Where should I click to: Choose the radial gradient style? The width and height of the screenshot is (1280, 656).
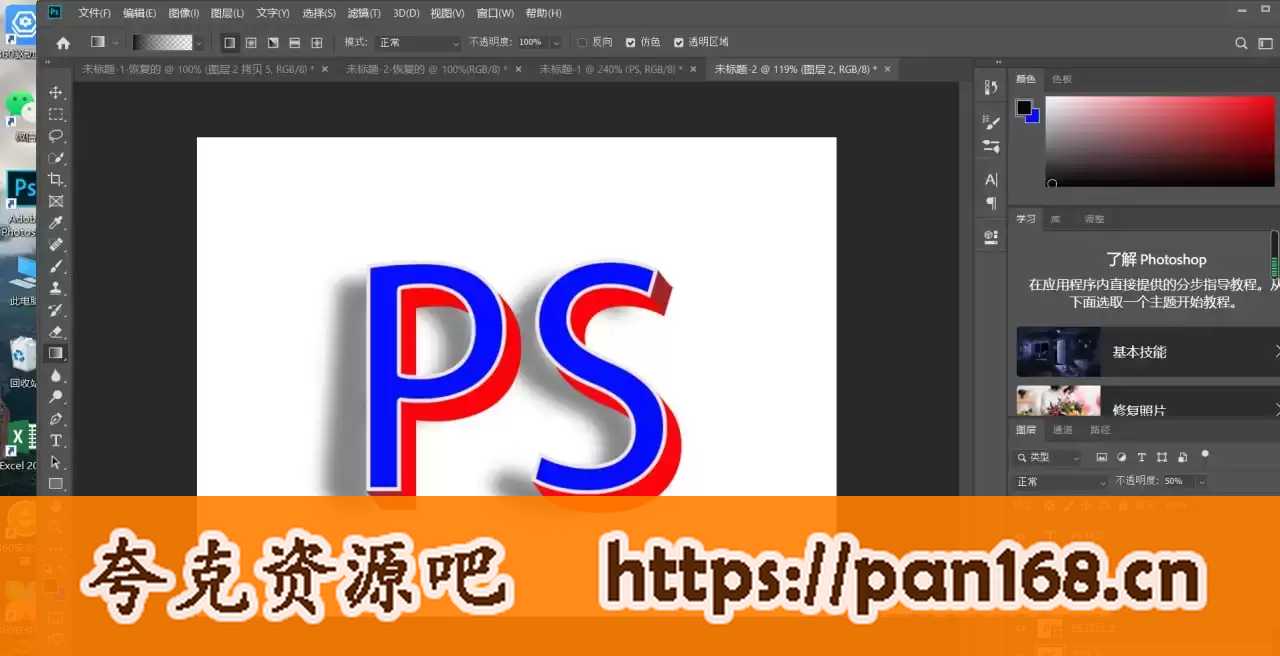click(x=251, y=43)
